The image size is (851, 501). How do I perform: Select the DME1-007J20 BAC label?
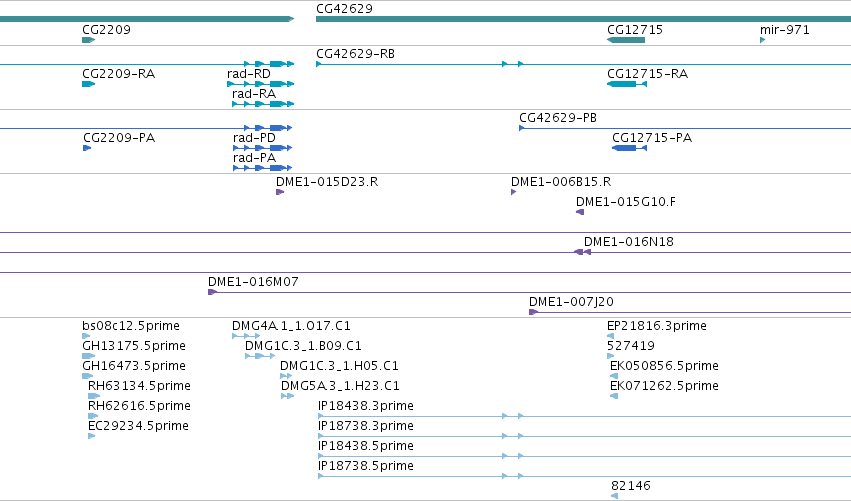(x=571, y=302)
